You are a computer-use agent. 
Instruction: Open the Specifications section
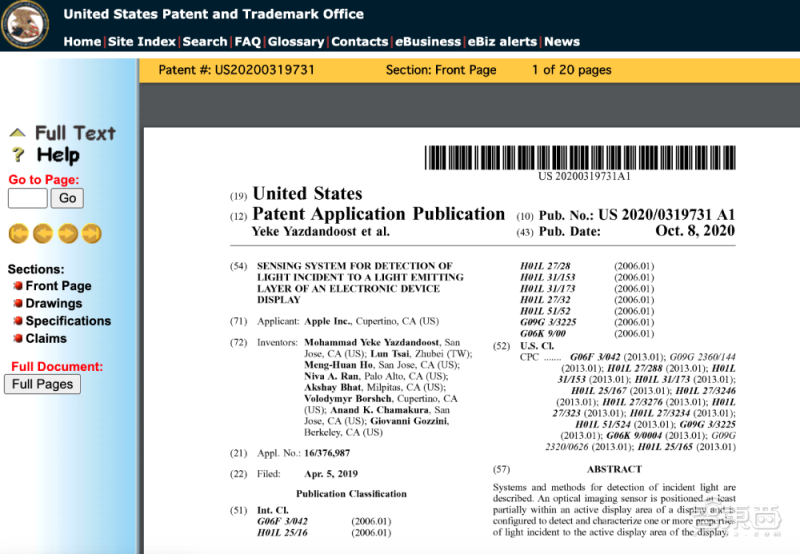tap(68, 321)
